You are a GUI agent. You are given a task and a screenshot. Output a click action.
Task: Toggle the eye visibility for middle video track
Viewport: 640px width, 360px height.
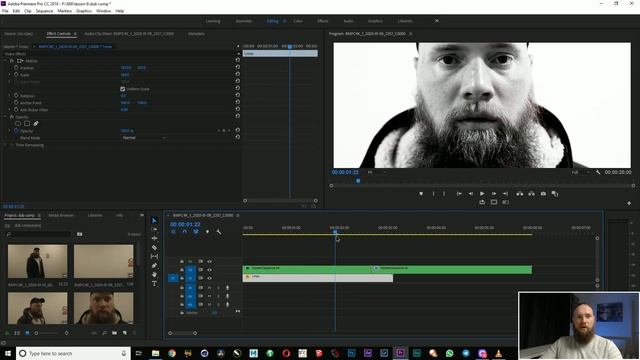pyautogui.click(x=209, y=270)
